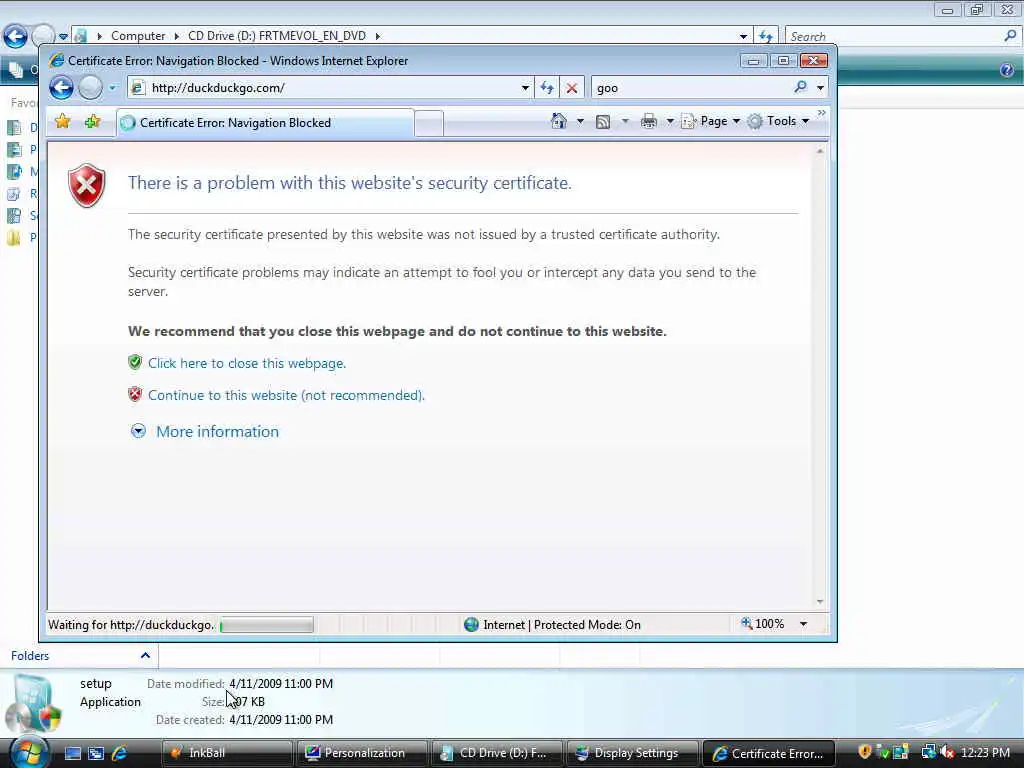The width and height of the screenshot is (1024, 768).
Task: Open the Windows Start orb
Action: (29, 752)
